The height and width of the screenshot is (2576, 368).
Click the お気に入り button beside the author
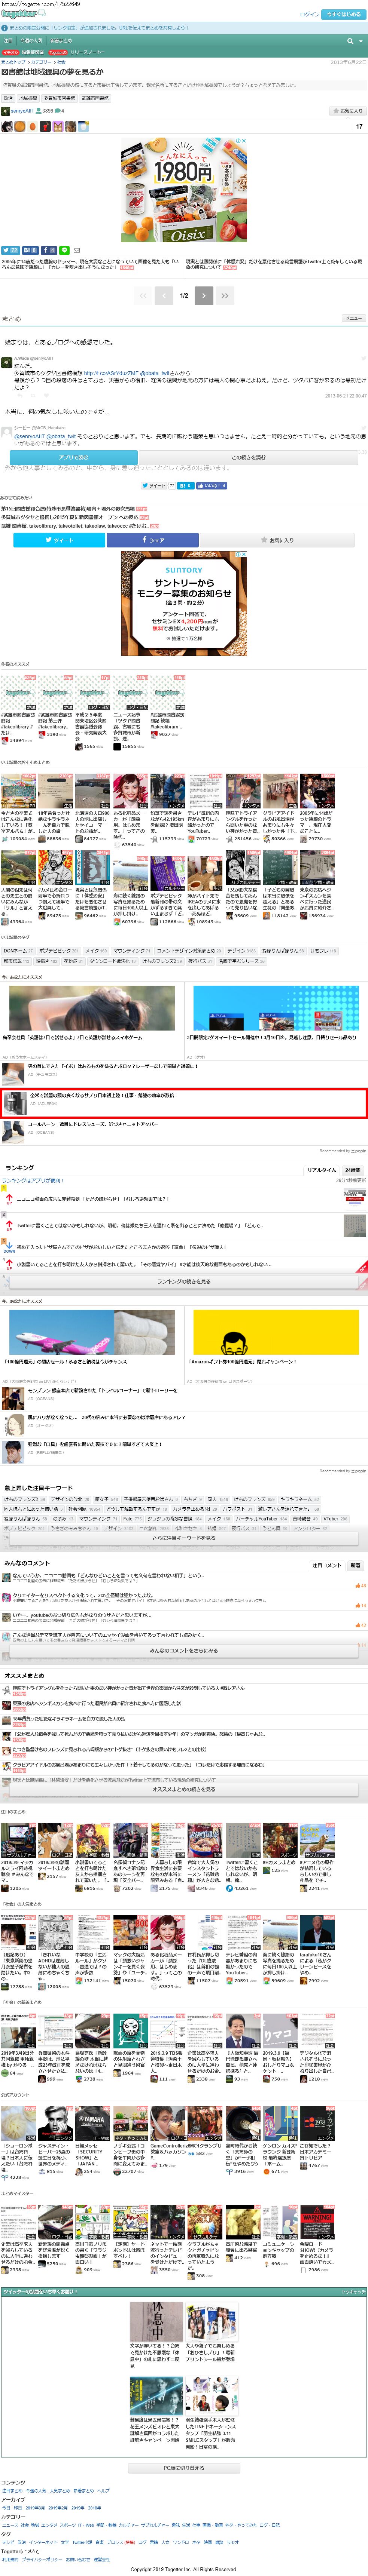pyautogui.click(x=348, y=111)
